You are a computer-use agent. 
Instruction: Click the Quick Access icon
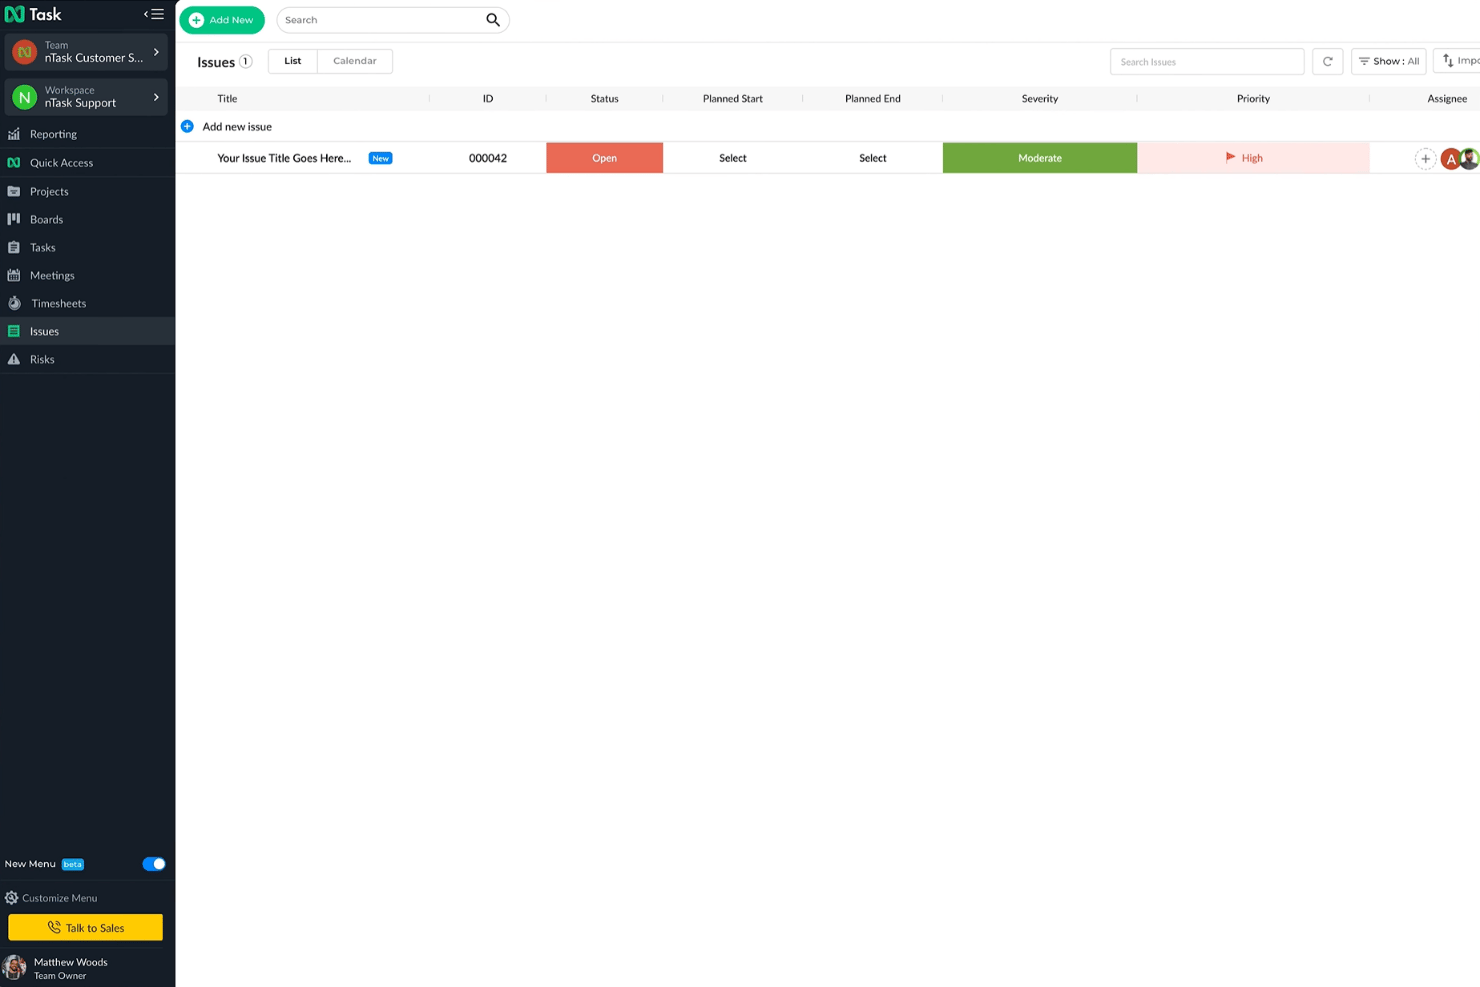click(14, 162)
